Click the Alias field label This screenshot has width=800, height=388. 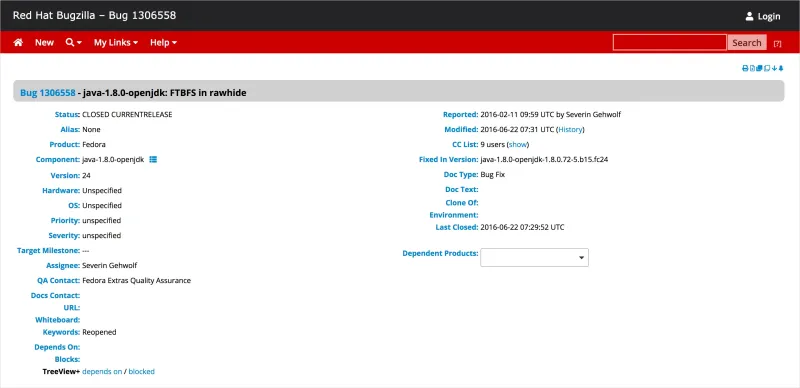70,130
